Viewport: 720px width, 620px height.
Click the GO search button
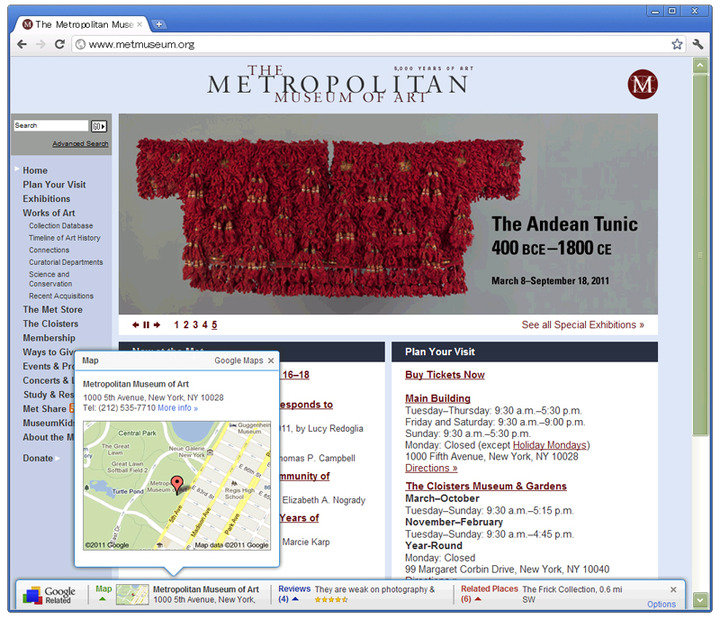99,126
